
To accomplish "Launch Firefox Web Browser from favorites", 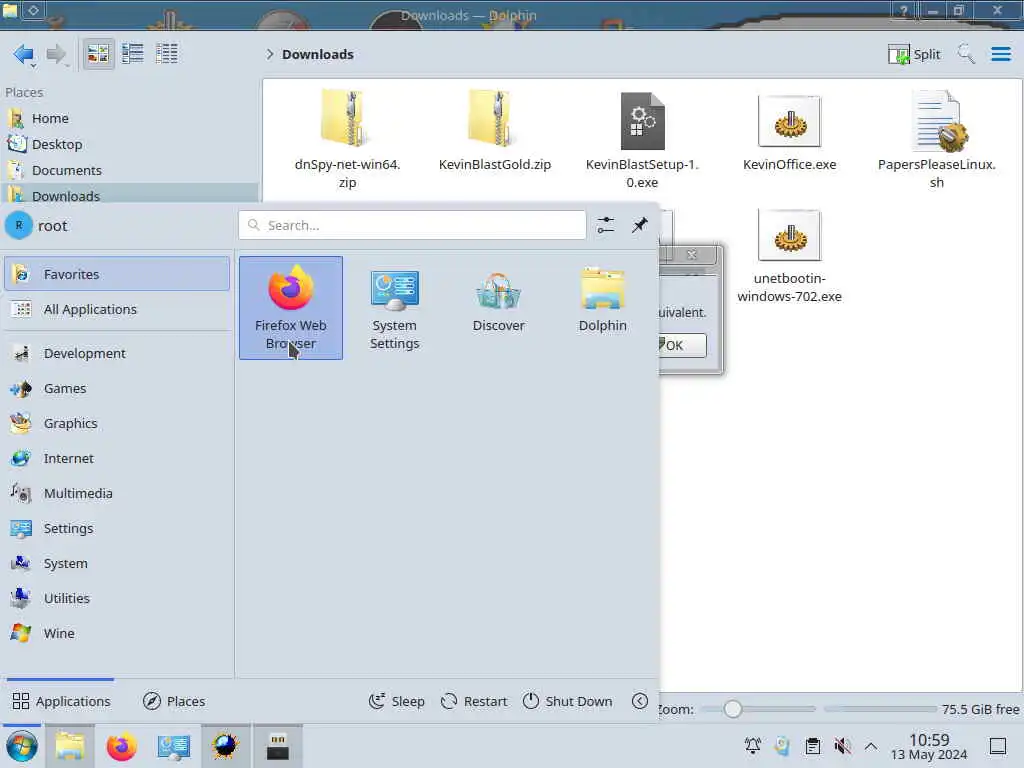I will (291, 308).
